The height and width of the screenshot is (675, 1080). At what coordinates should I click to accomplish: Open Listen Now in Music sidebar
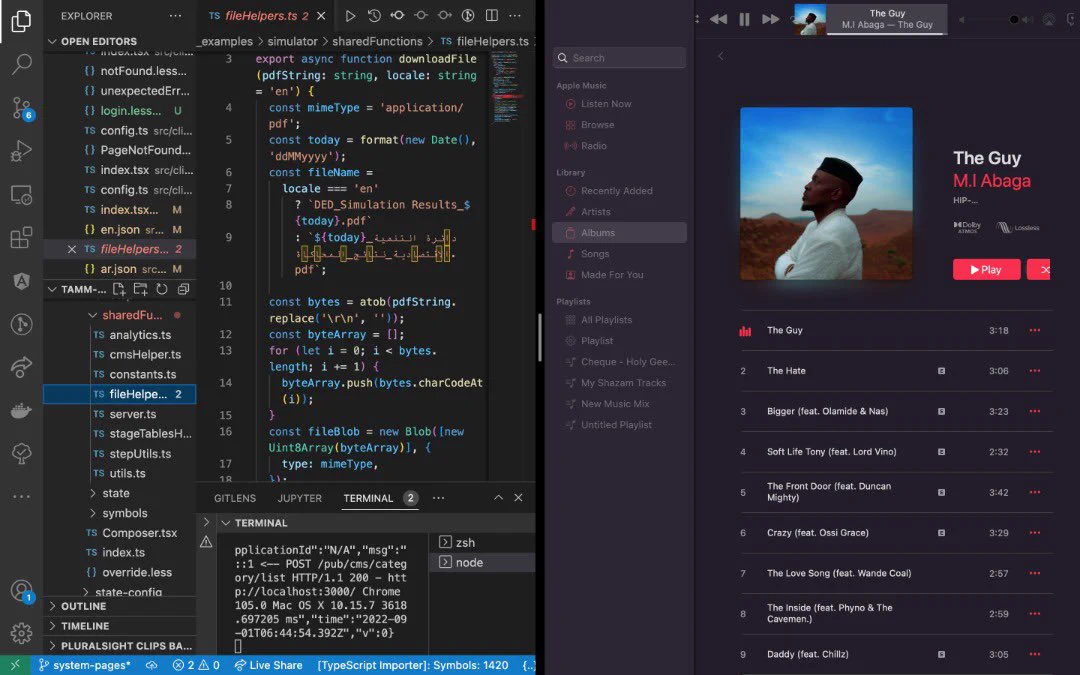pyautogui.click(x=606, y=104)
